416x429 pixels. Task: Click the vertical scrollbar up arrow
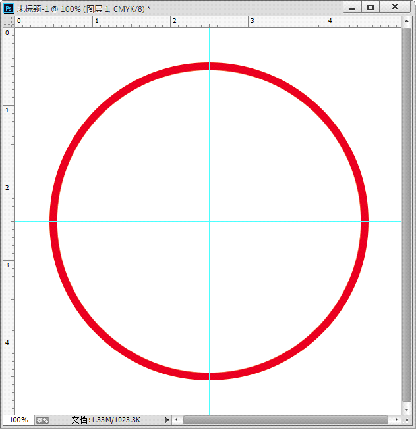point(406,21)
